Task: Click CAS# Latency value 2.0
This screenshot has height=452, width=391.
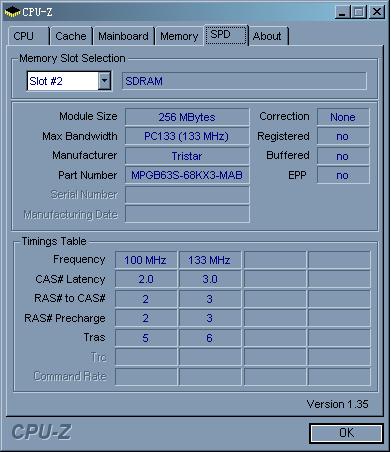Action: tap(146, 279)
